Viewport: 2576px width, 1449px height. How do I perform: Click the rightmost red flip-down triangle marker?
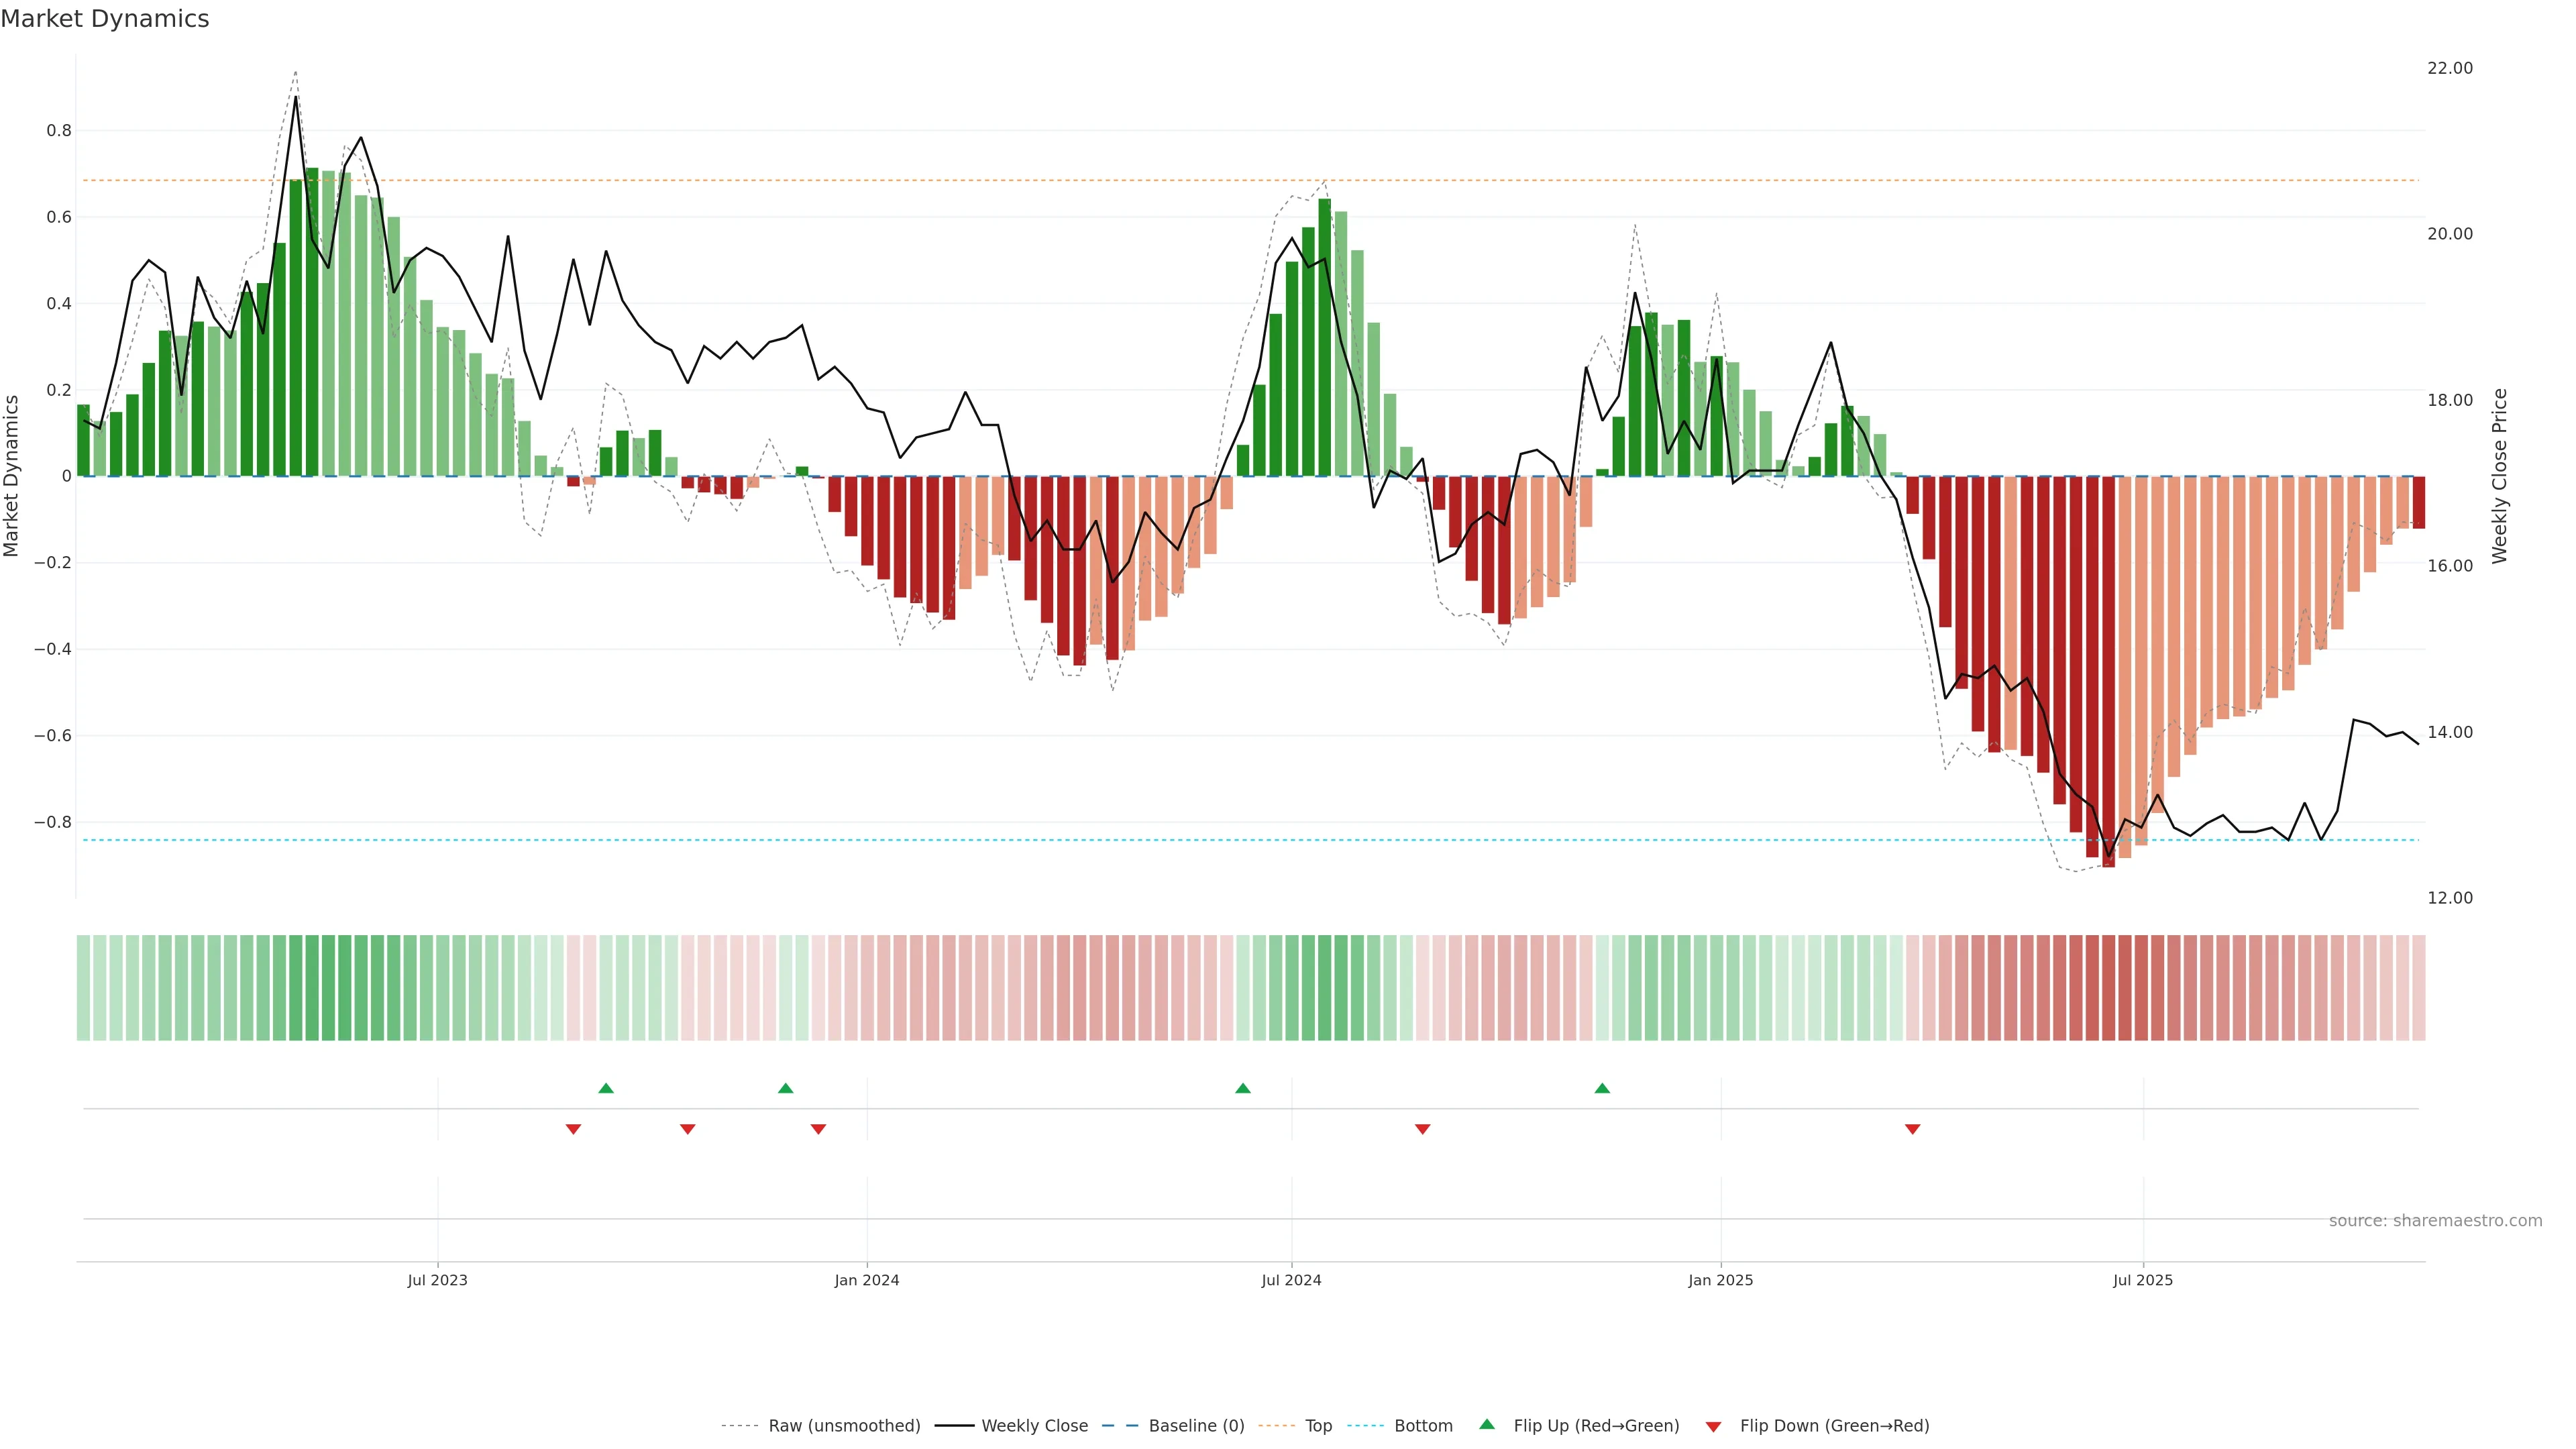click(x=1913, y=1129)
